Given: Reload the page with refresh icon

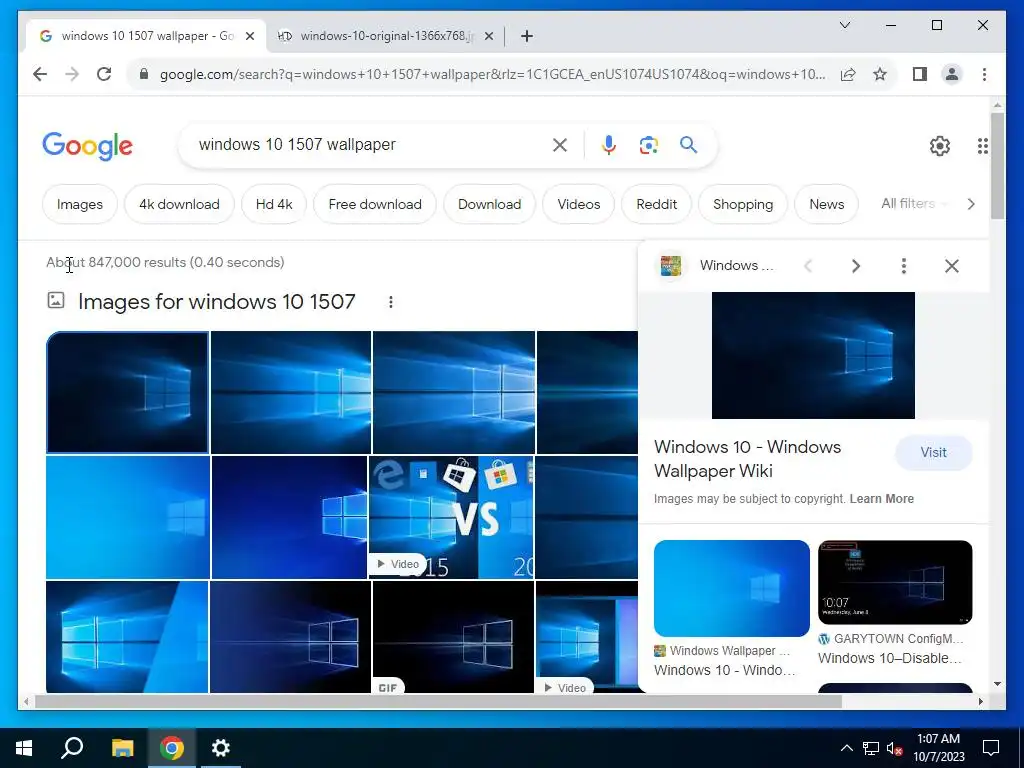Looking at the screenshot, I should 104,74.
